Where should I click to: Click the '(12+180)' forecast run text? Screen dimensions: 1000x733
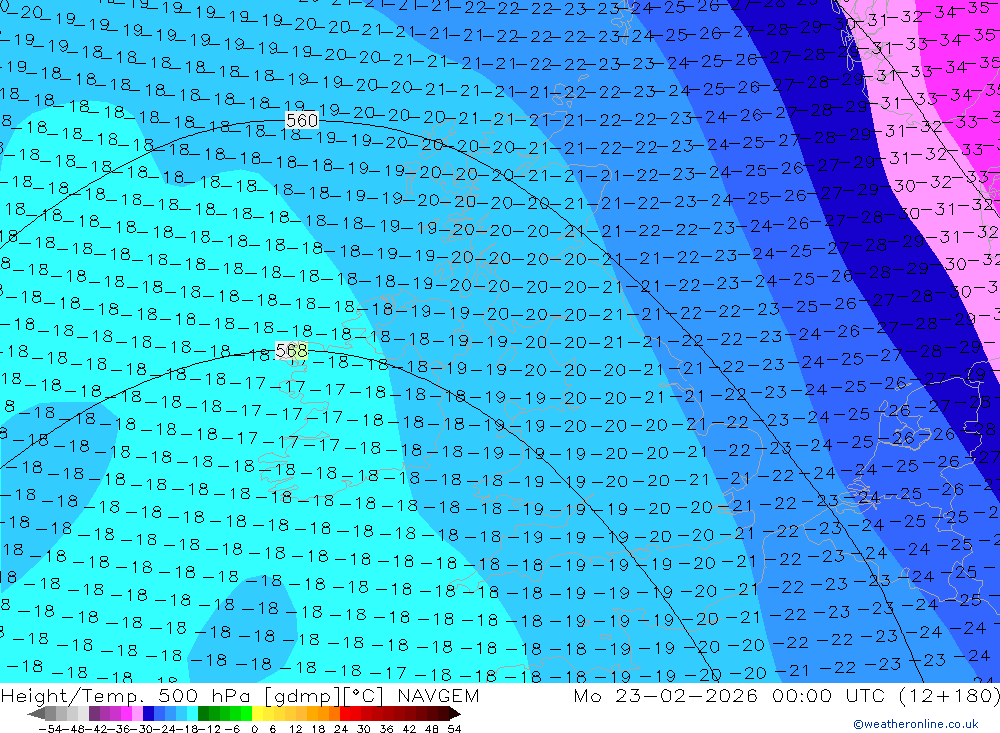coord(949,695)
